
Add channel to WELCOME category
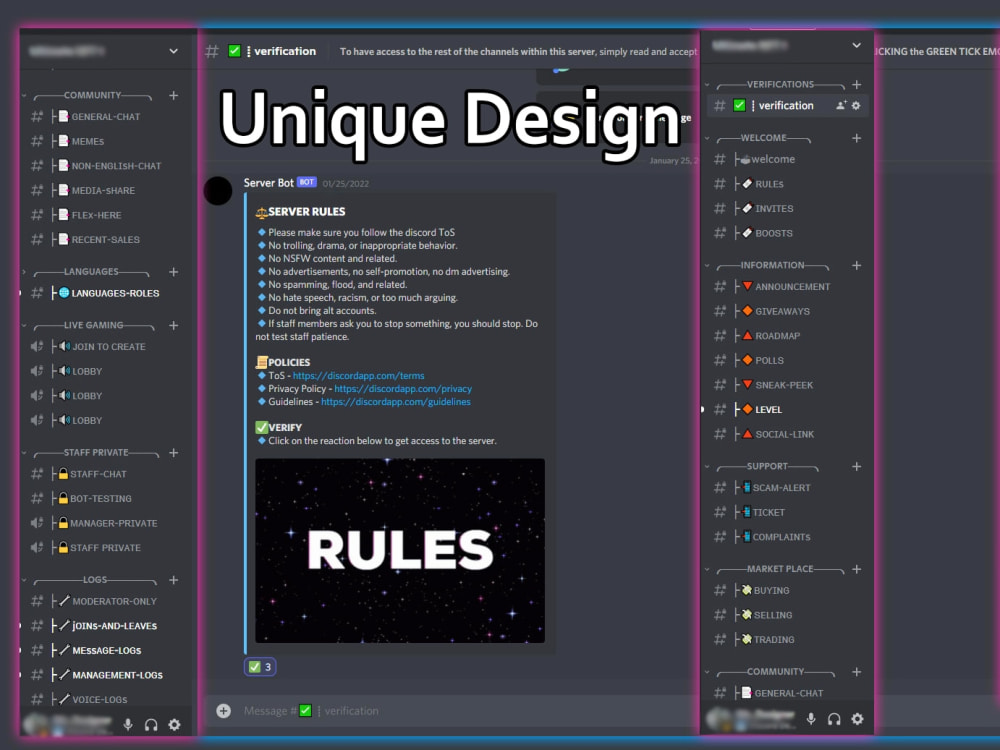point(857,138)
